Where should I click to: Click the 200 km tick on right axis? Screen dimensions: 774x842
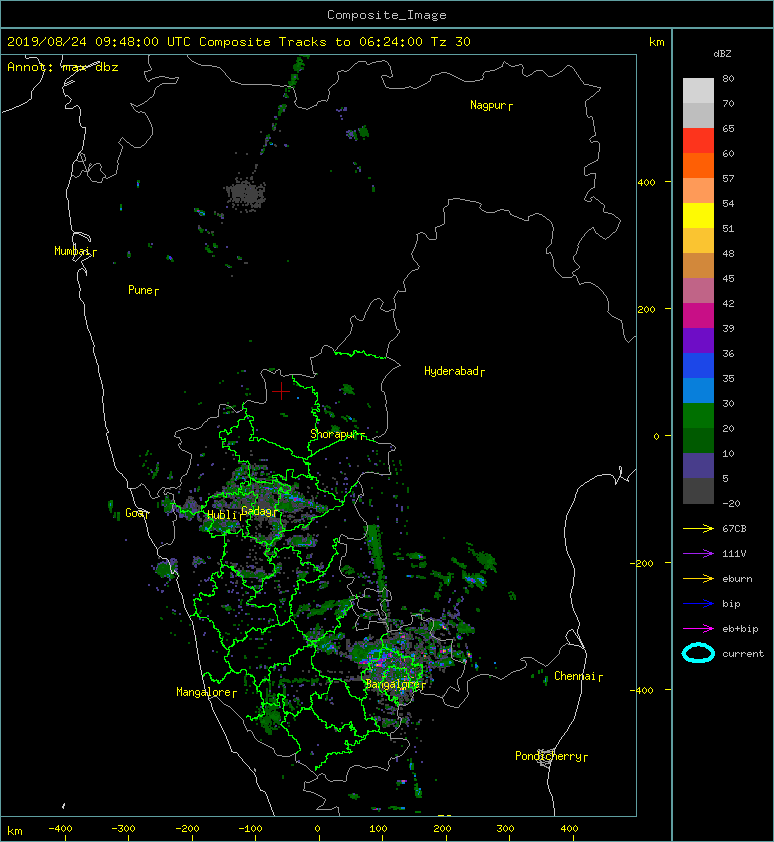click(647, 309)
